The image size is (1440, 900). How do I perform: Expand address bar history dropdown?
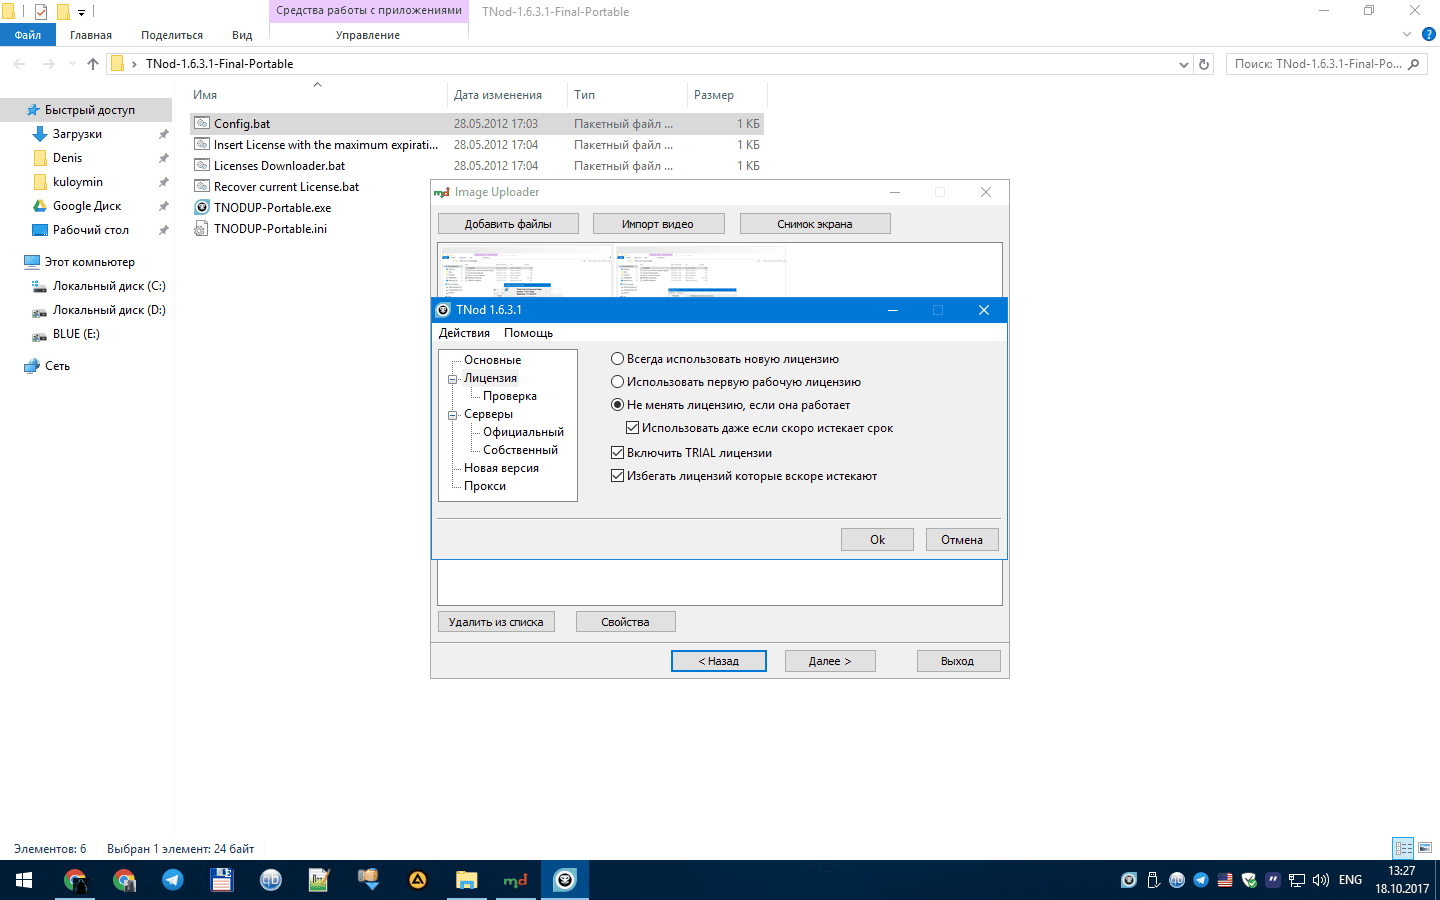[x=1184, y=64]
